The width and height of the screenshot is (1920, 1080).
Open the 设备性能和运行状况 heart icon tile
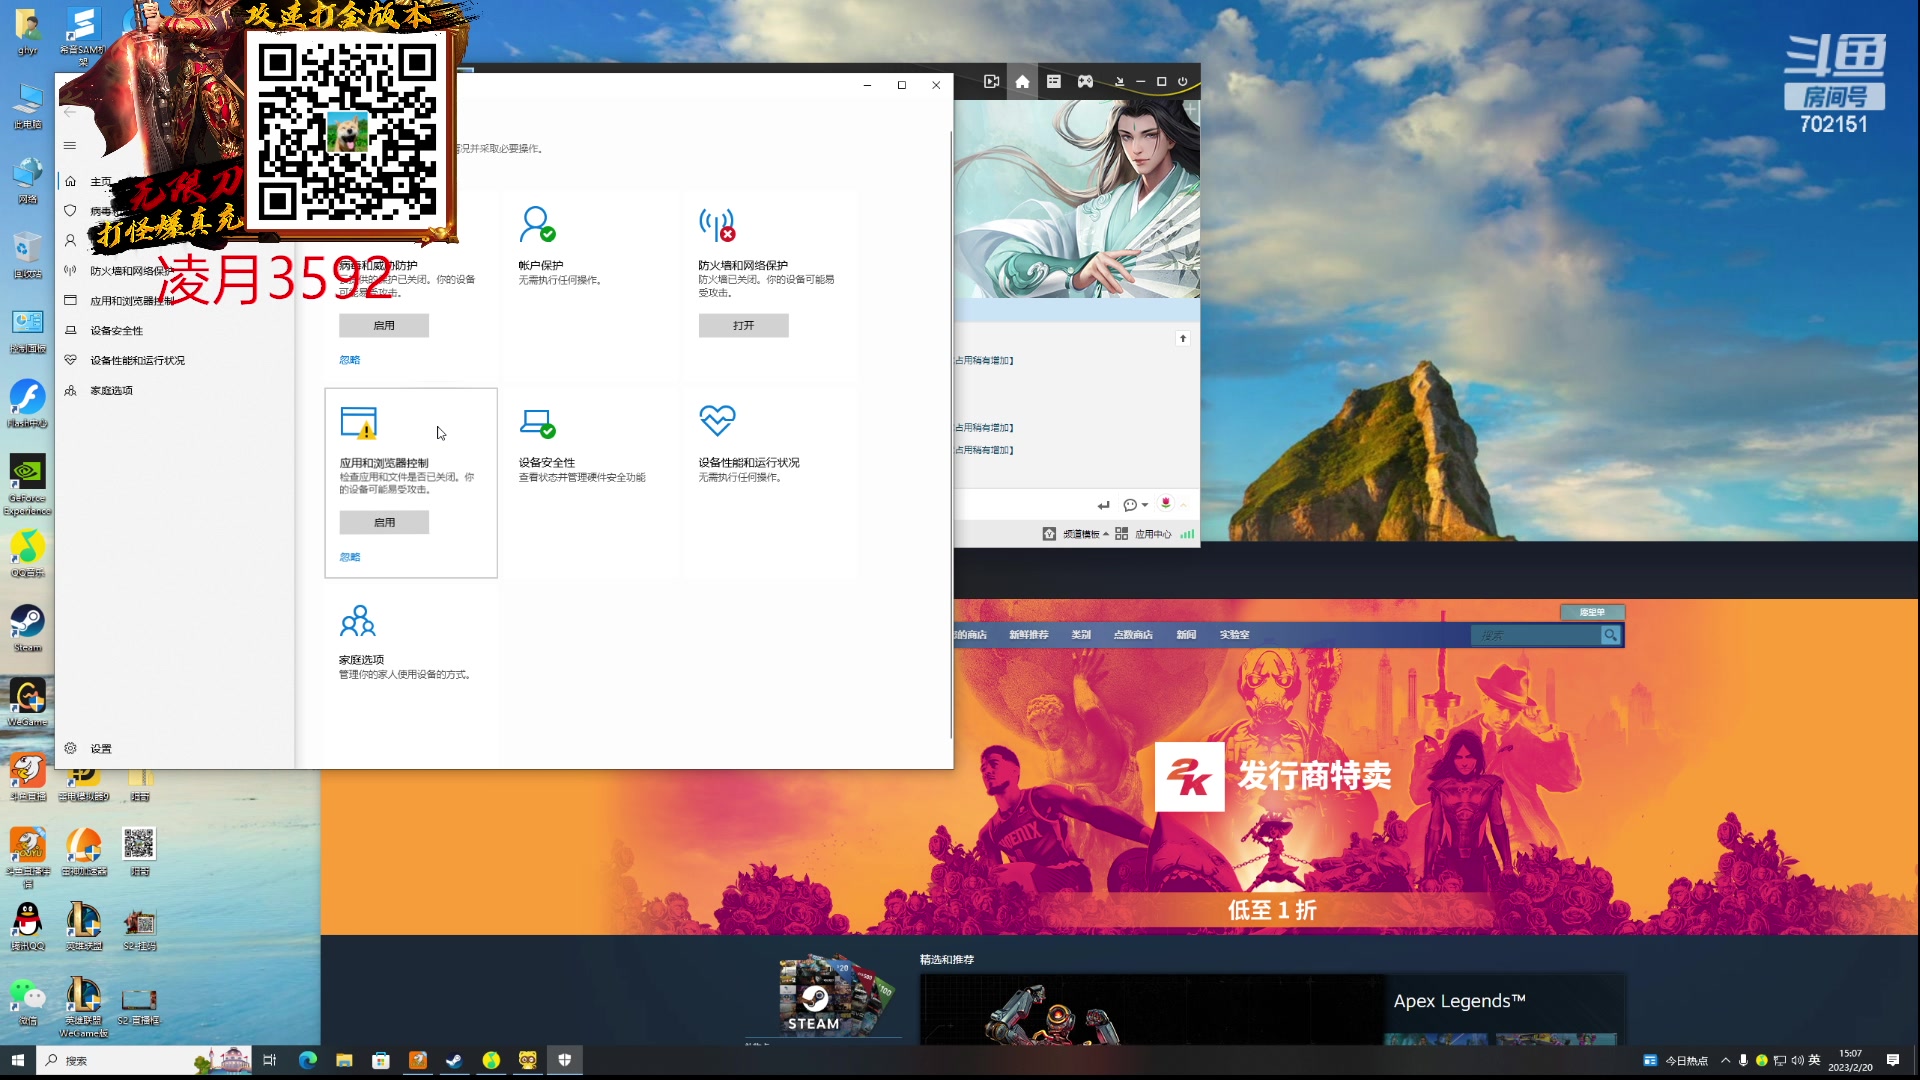(717, 420)
